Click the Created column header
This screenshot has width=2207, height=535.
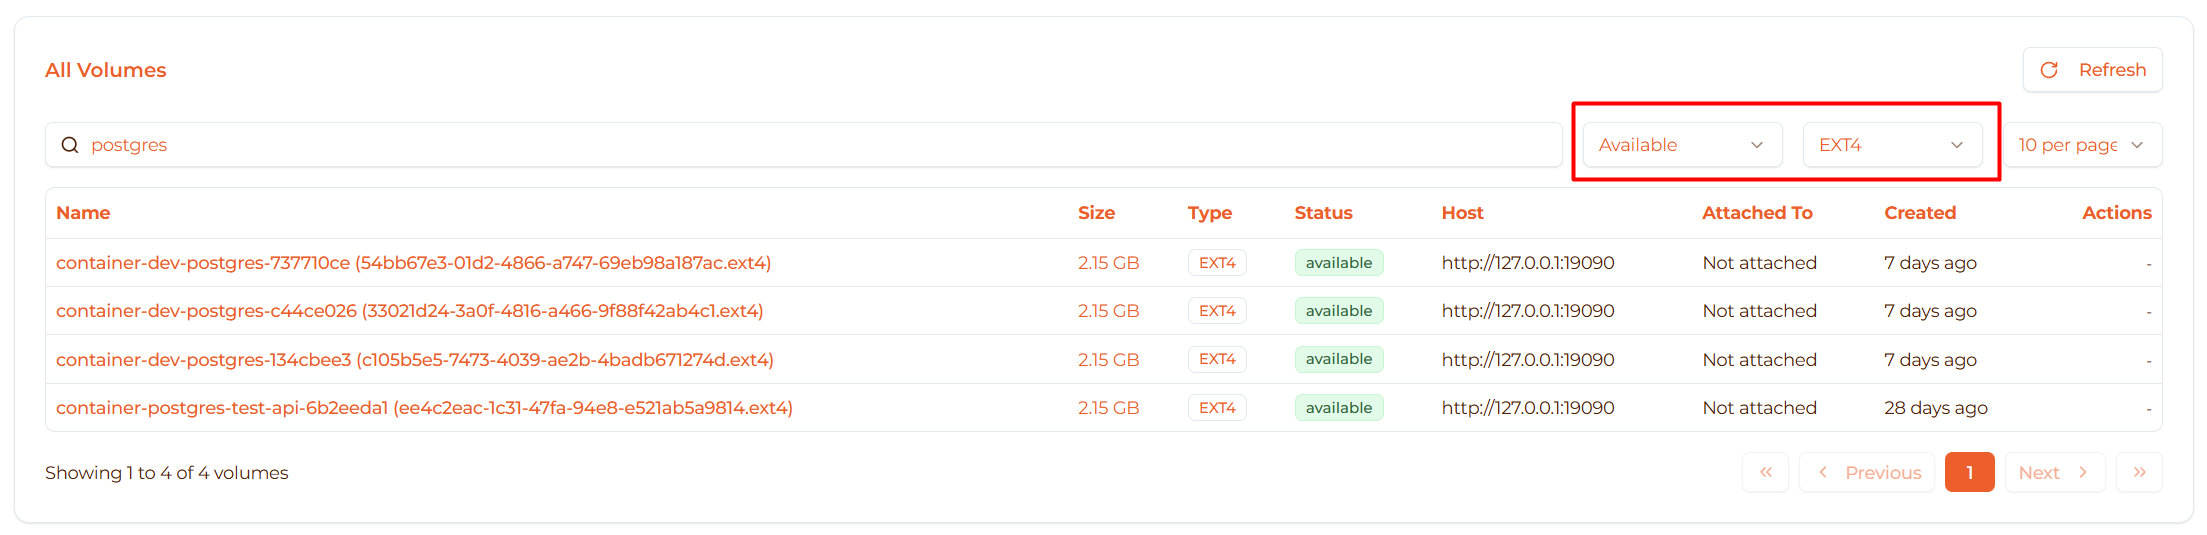(x=1919, y=213)
